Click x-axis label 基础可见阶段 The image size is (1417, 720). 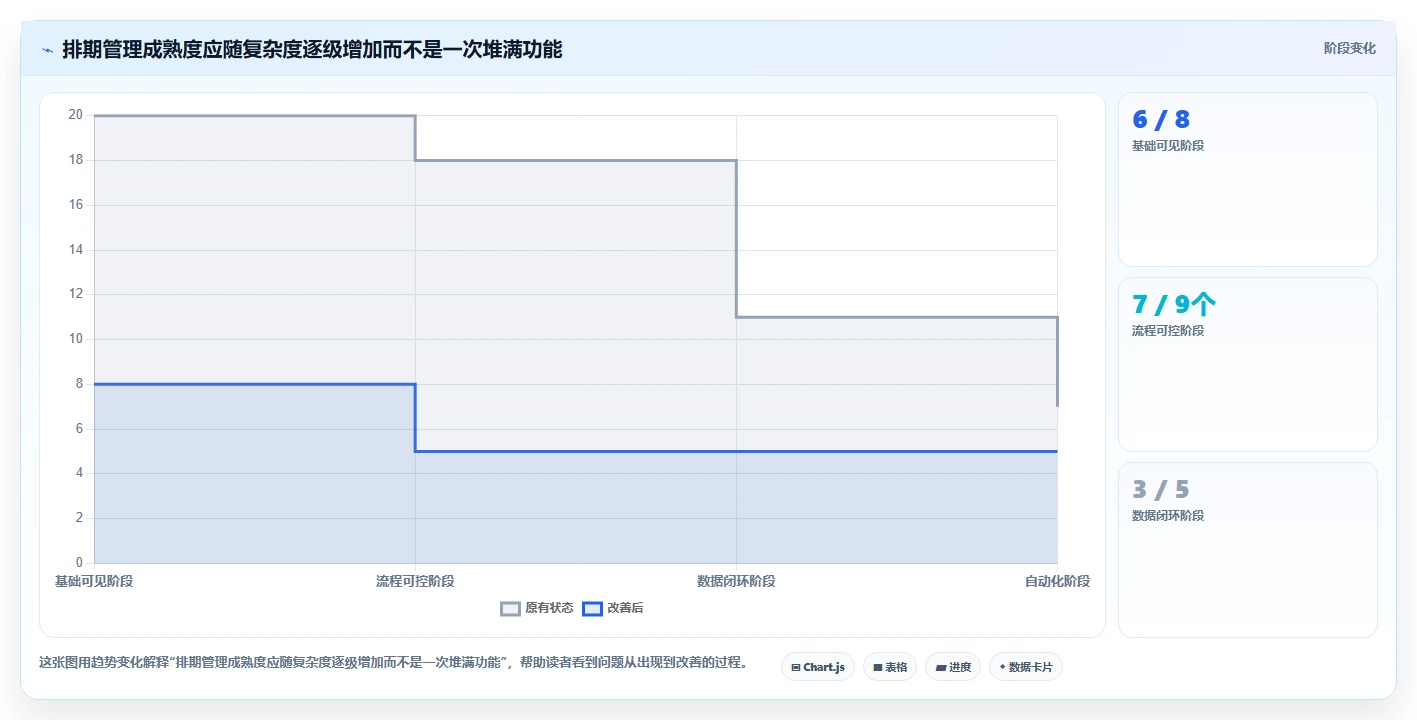(x=94, y=581)
